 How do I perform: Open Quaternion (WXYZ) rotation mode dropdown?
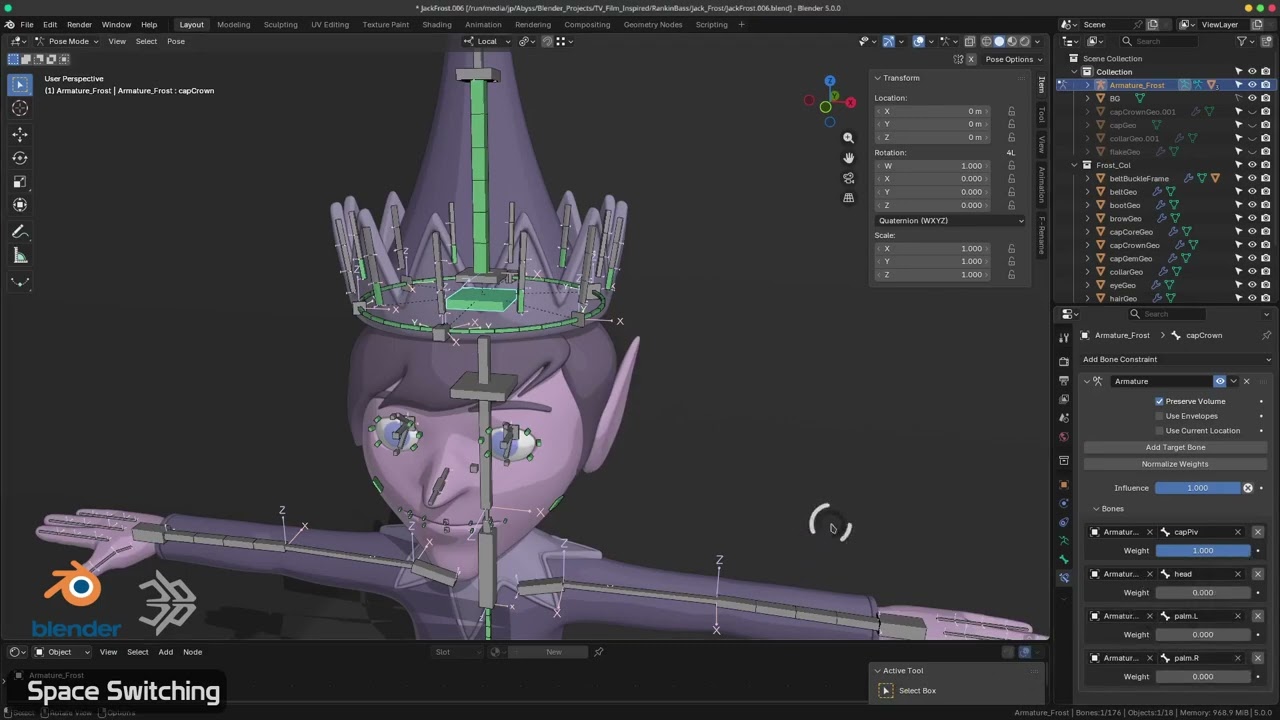pyautogui.click(x=950, y=221)
